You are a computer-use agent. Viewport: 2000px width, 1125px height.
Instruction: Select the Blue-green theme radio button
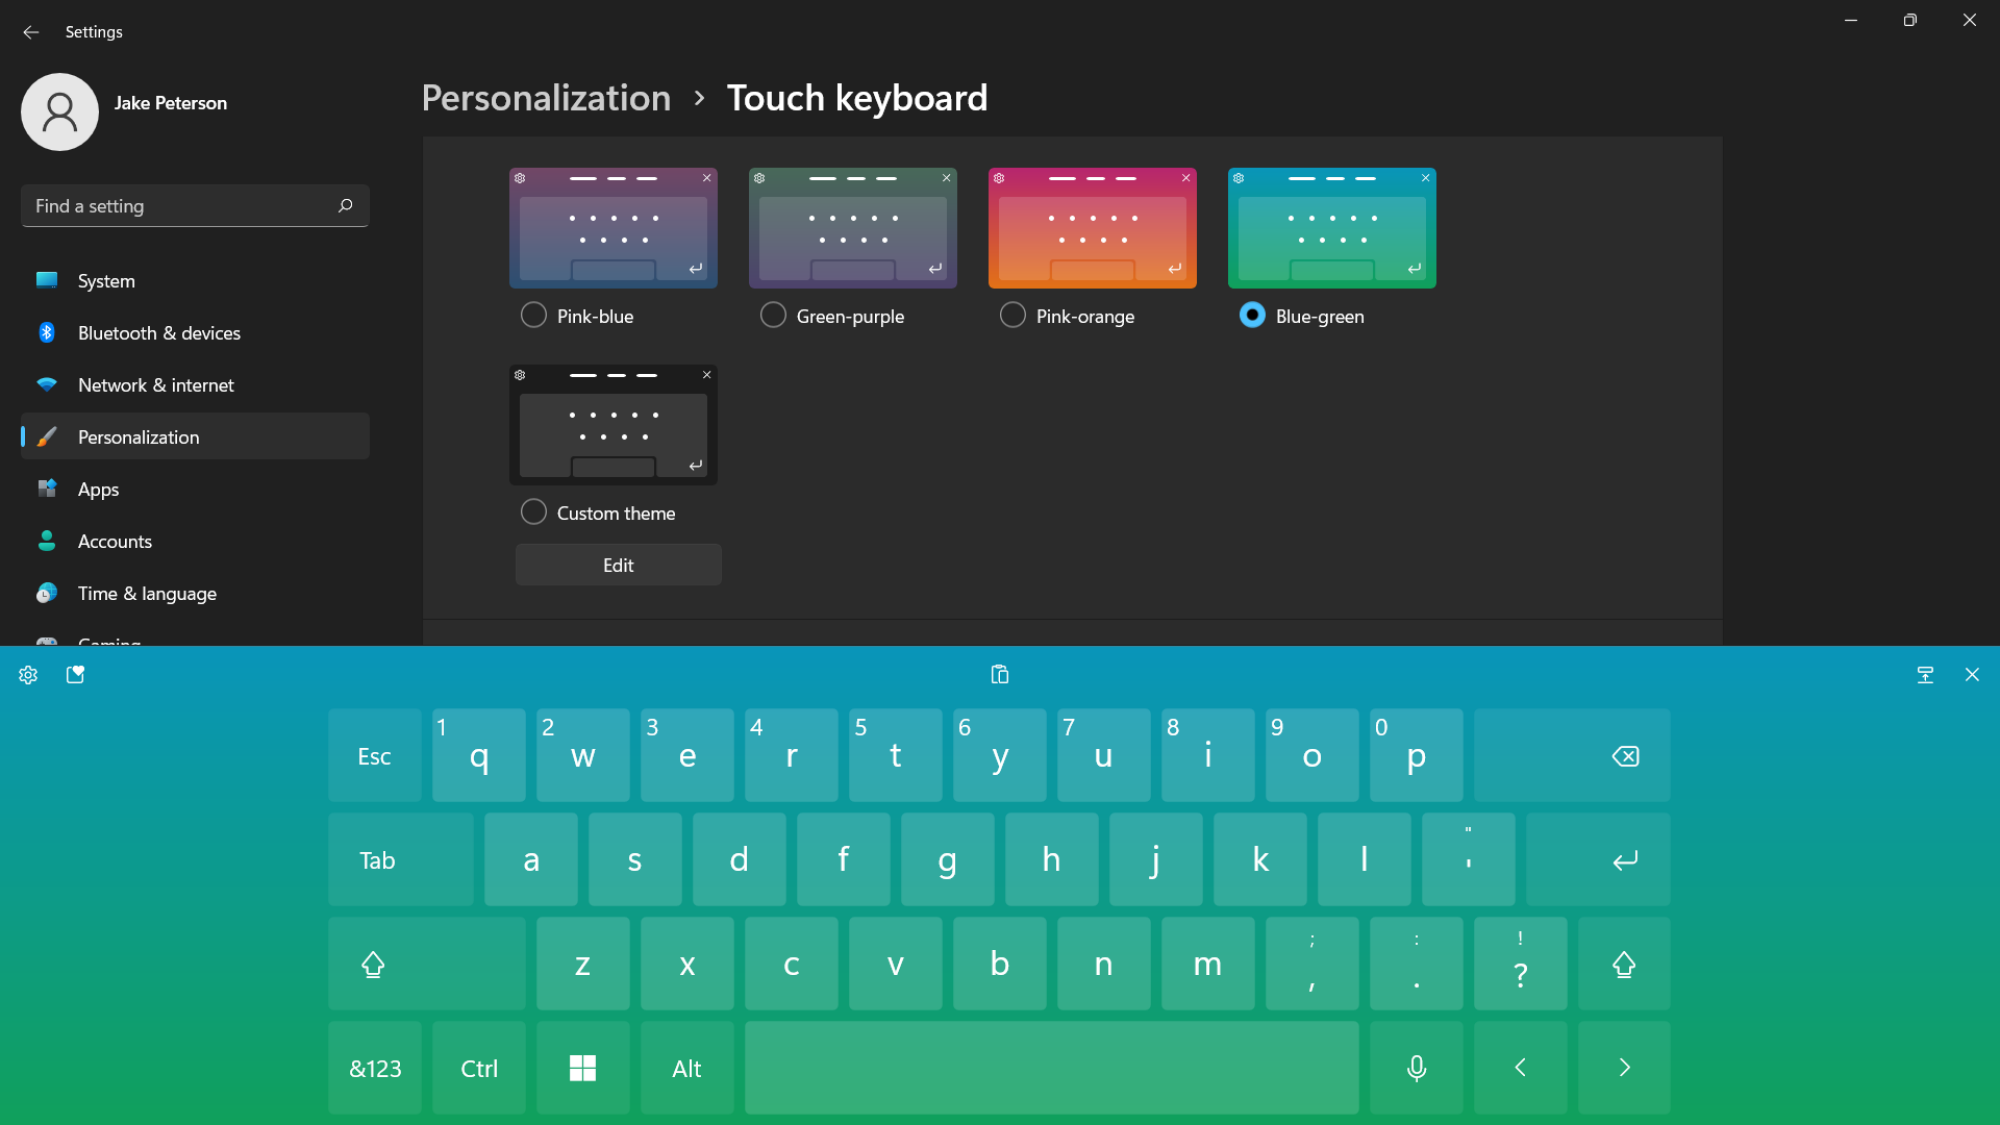coord(1252,315)
